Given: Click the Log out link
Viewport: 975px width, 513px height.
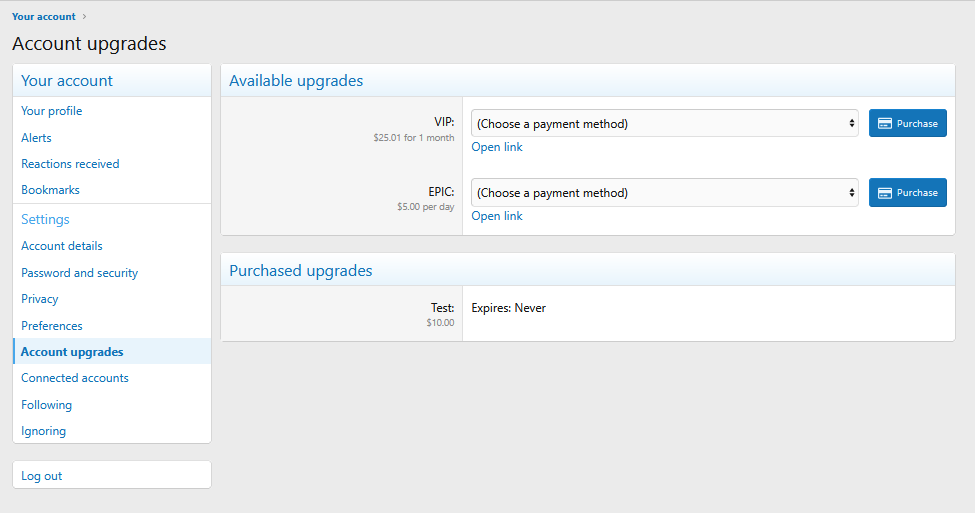Looking at the screenshot, I should click(42, 476).
